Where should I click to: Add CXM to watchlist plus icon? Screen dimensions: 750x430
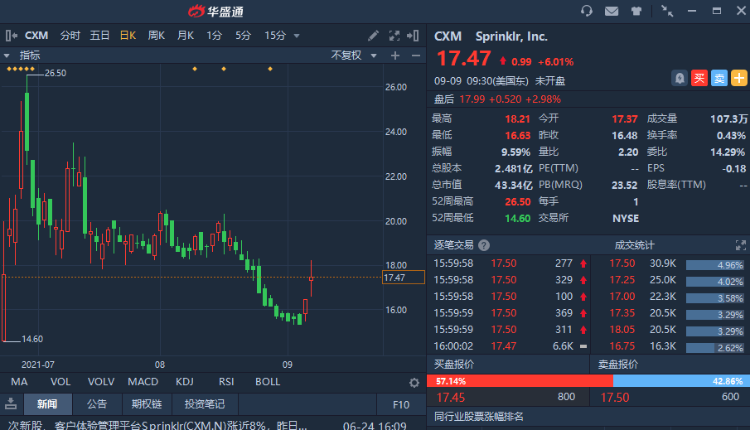click(739, 78)
